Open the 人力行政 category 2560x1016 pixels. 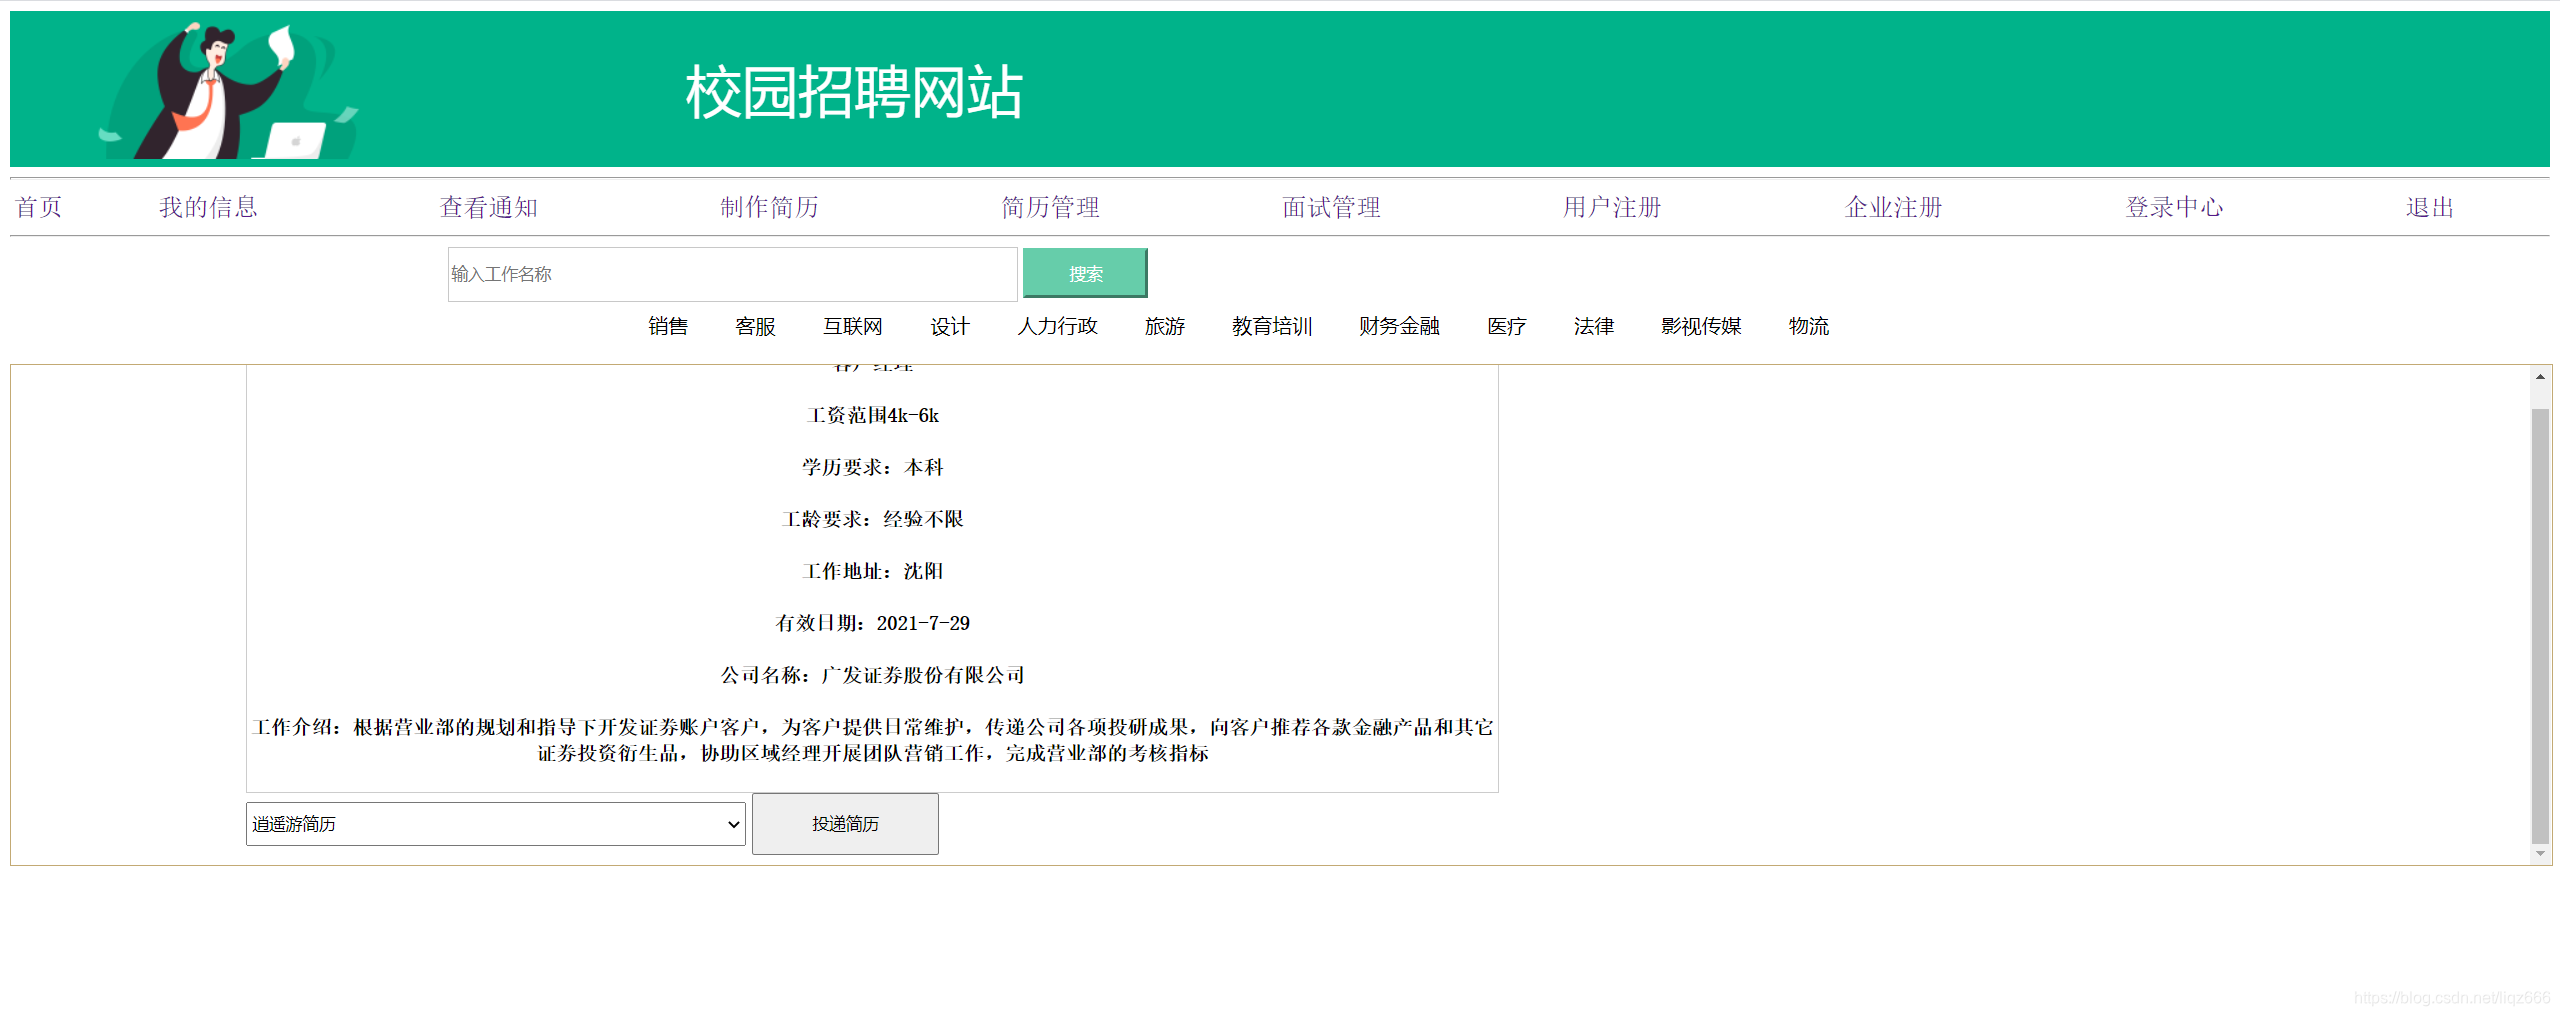click(x=1058, y=326)
